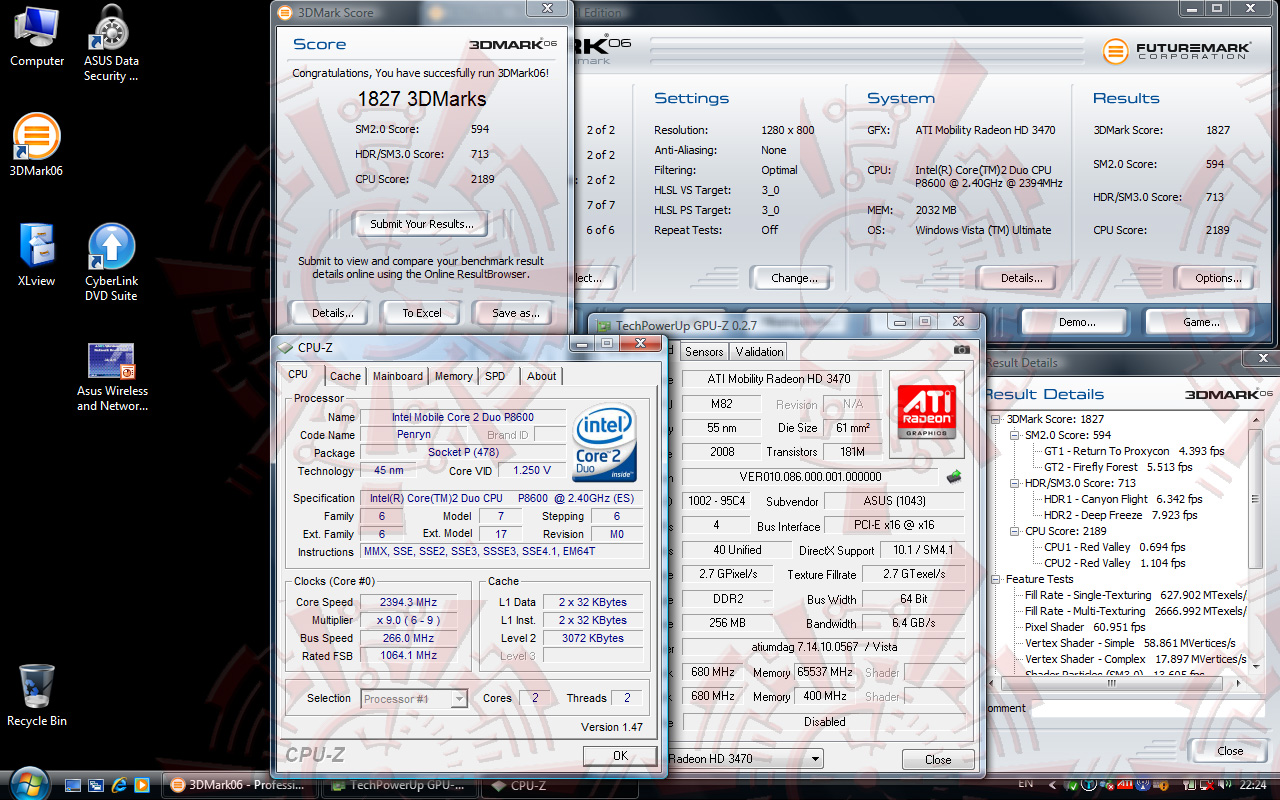Select the 3DMark06 desktop shortcut
Viewport: 1280px width, 800px height.
(37, 145)
